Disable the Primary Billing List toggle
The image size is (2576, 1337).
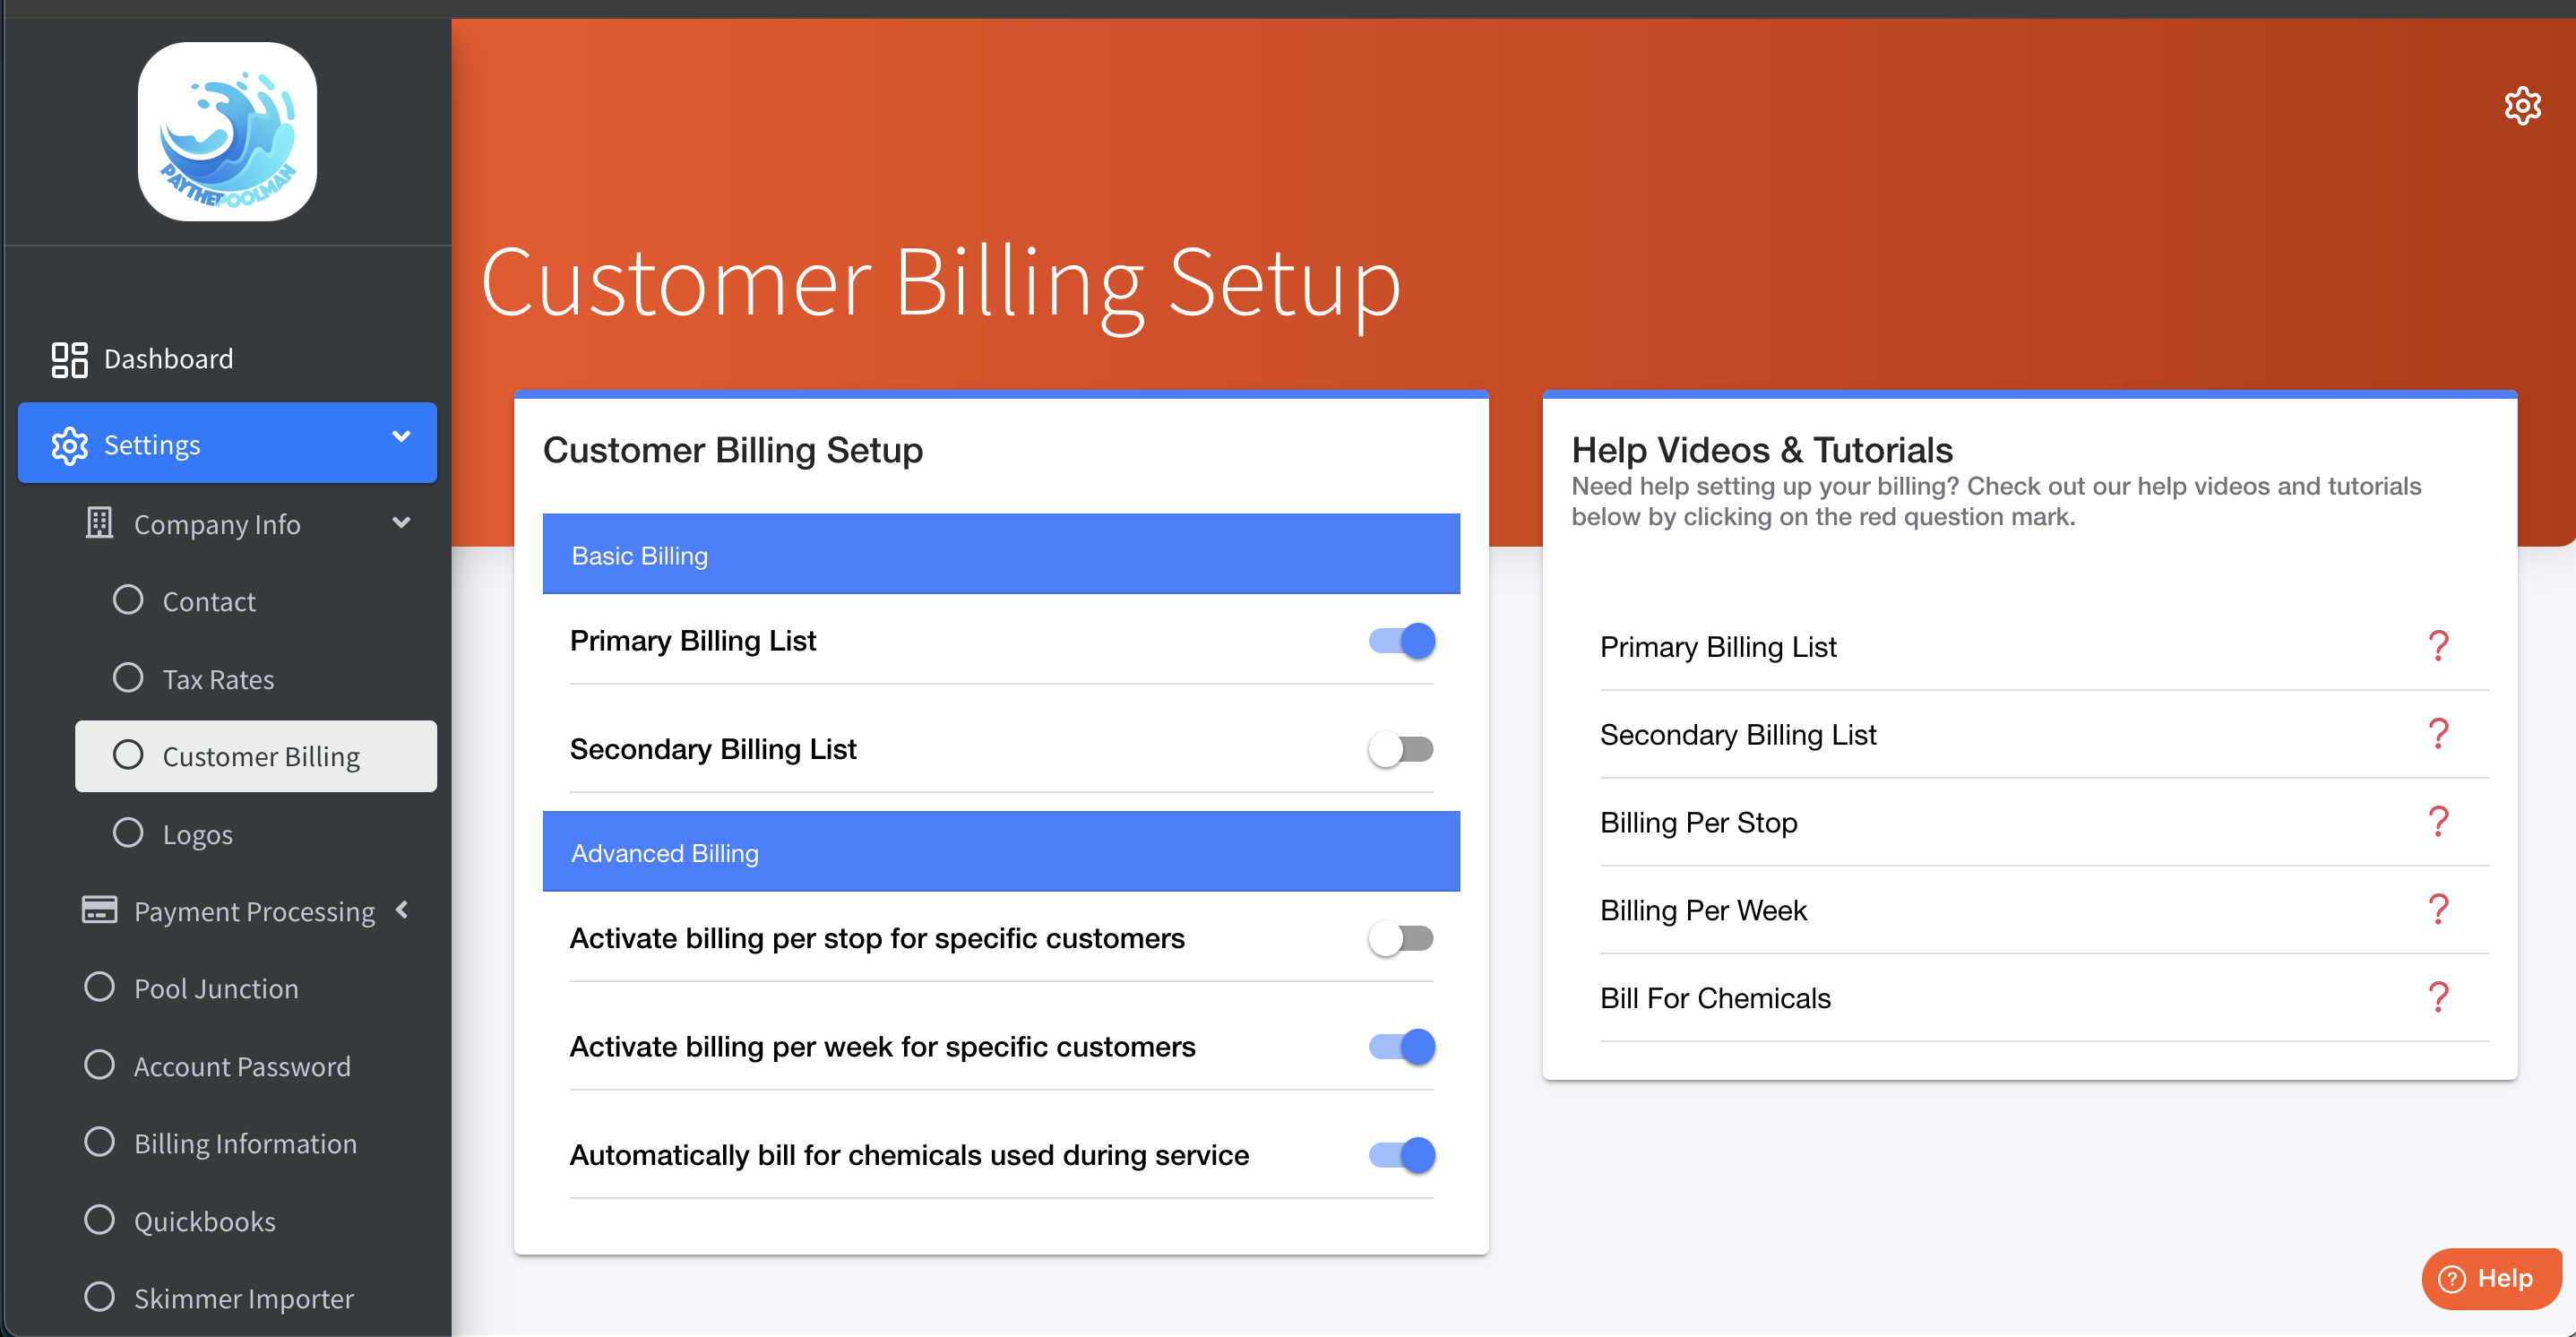point(1401,641)
